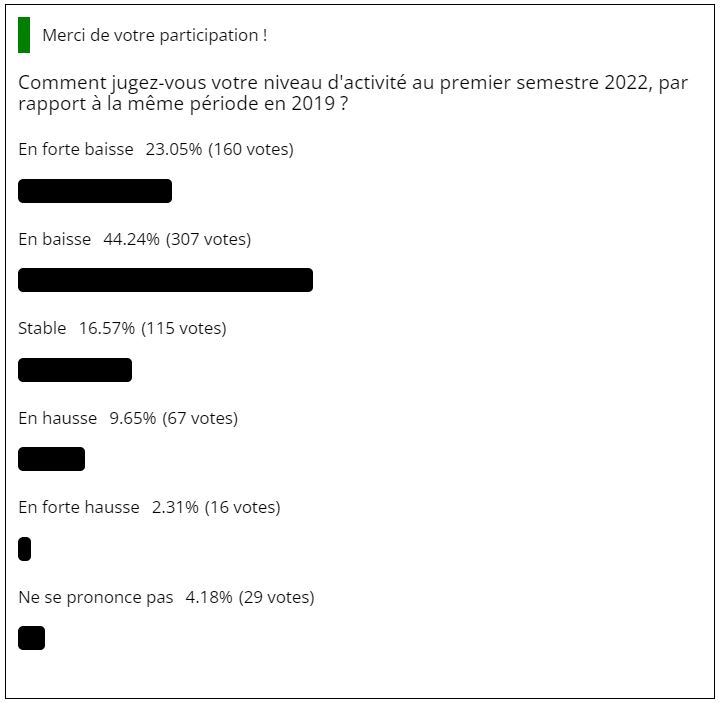Click the 'En hausse' result bar
This screenshot has height=703, width=721.
click(x=52, y=459)
